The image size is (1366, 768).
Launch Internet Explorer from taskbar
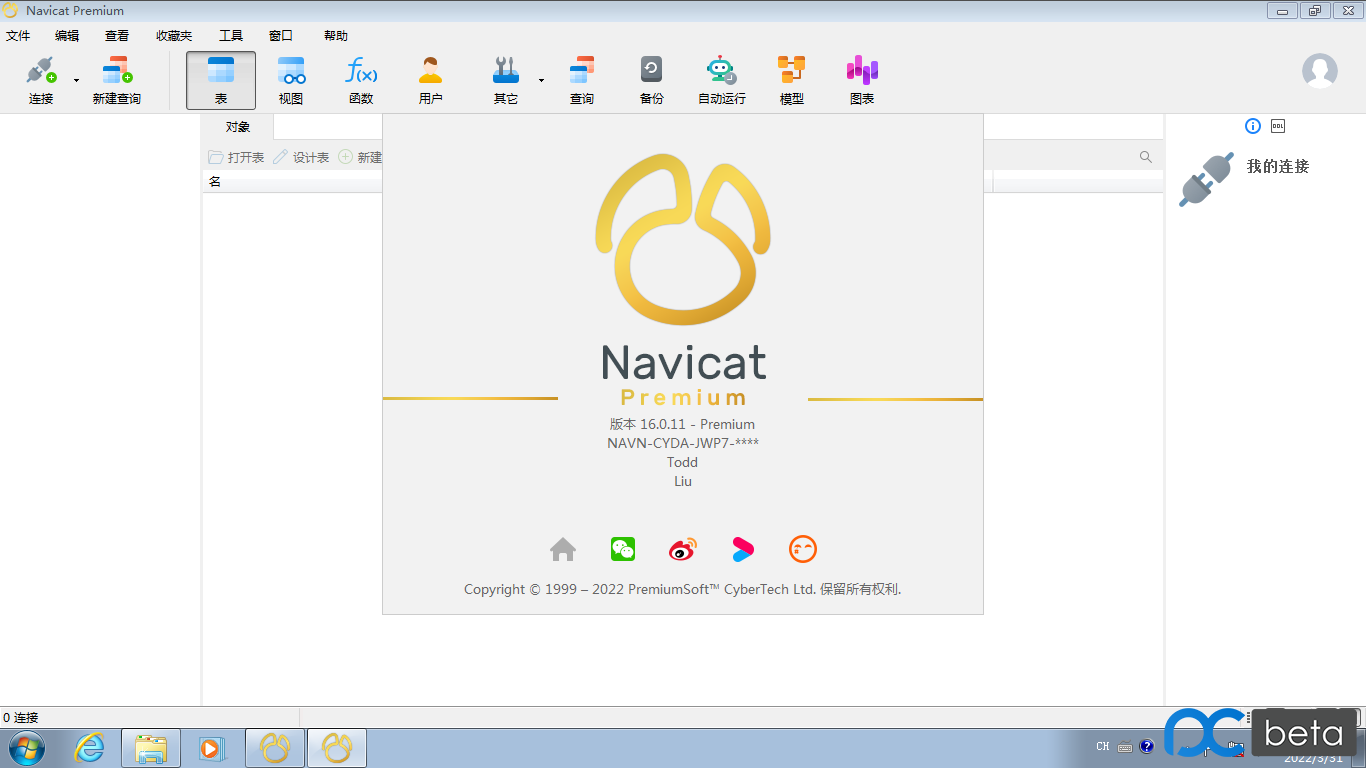click(x=90, y=747)
